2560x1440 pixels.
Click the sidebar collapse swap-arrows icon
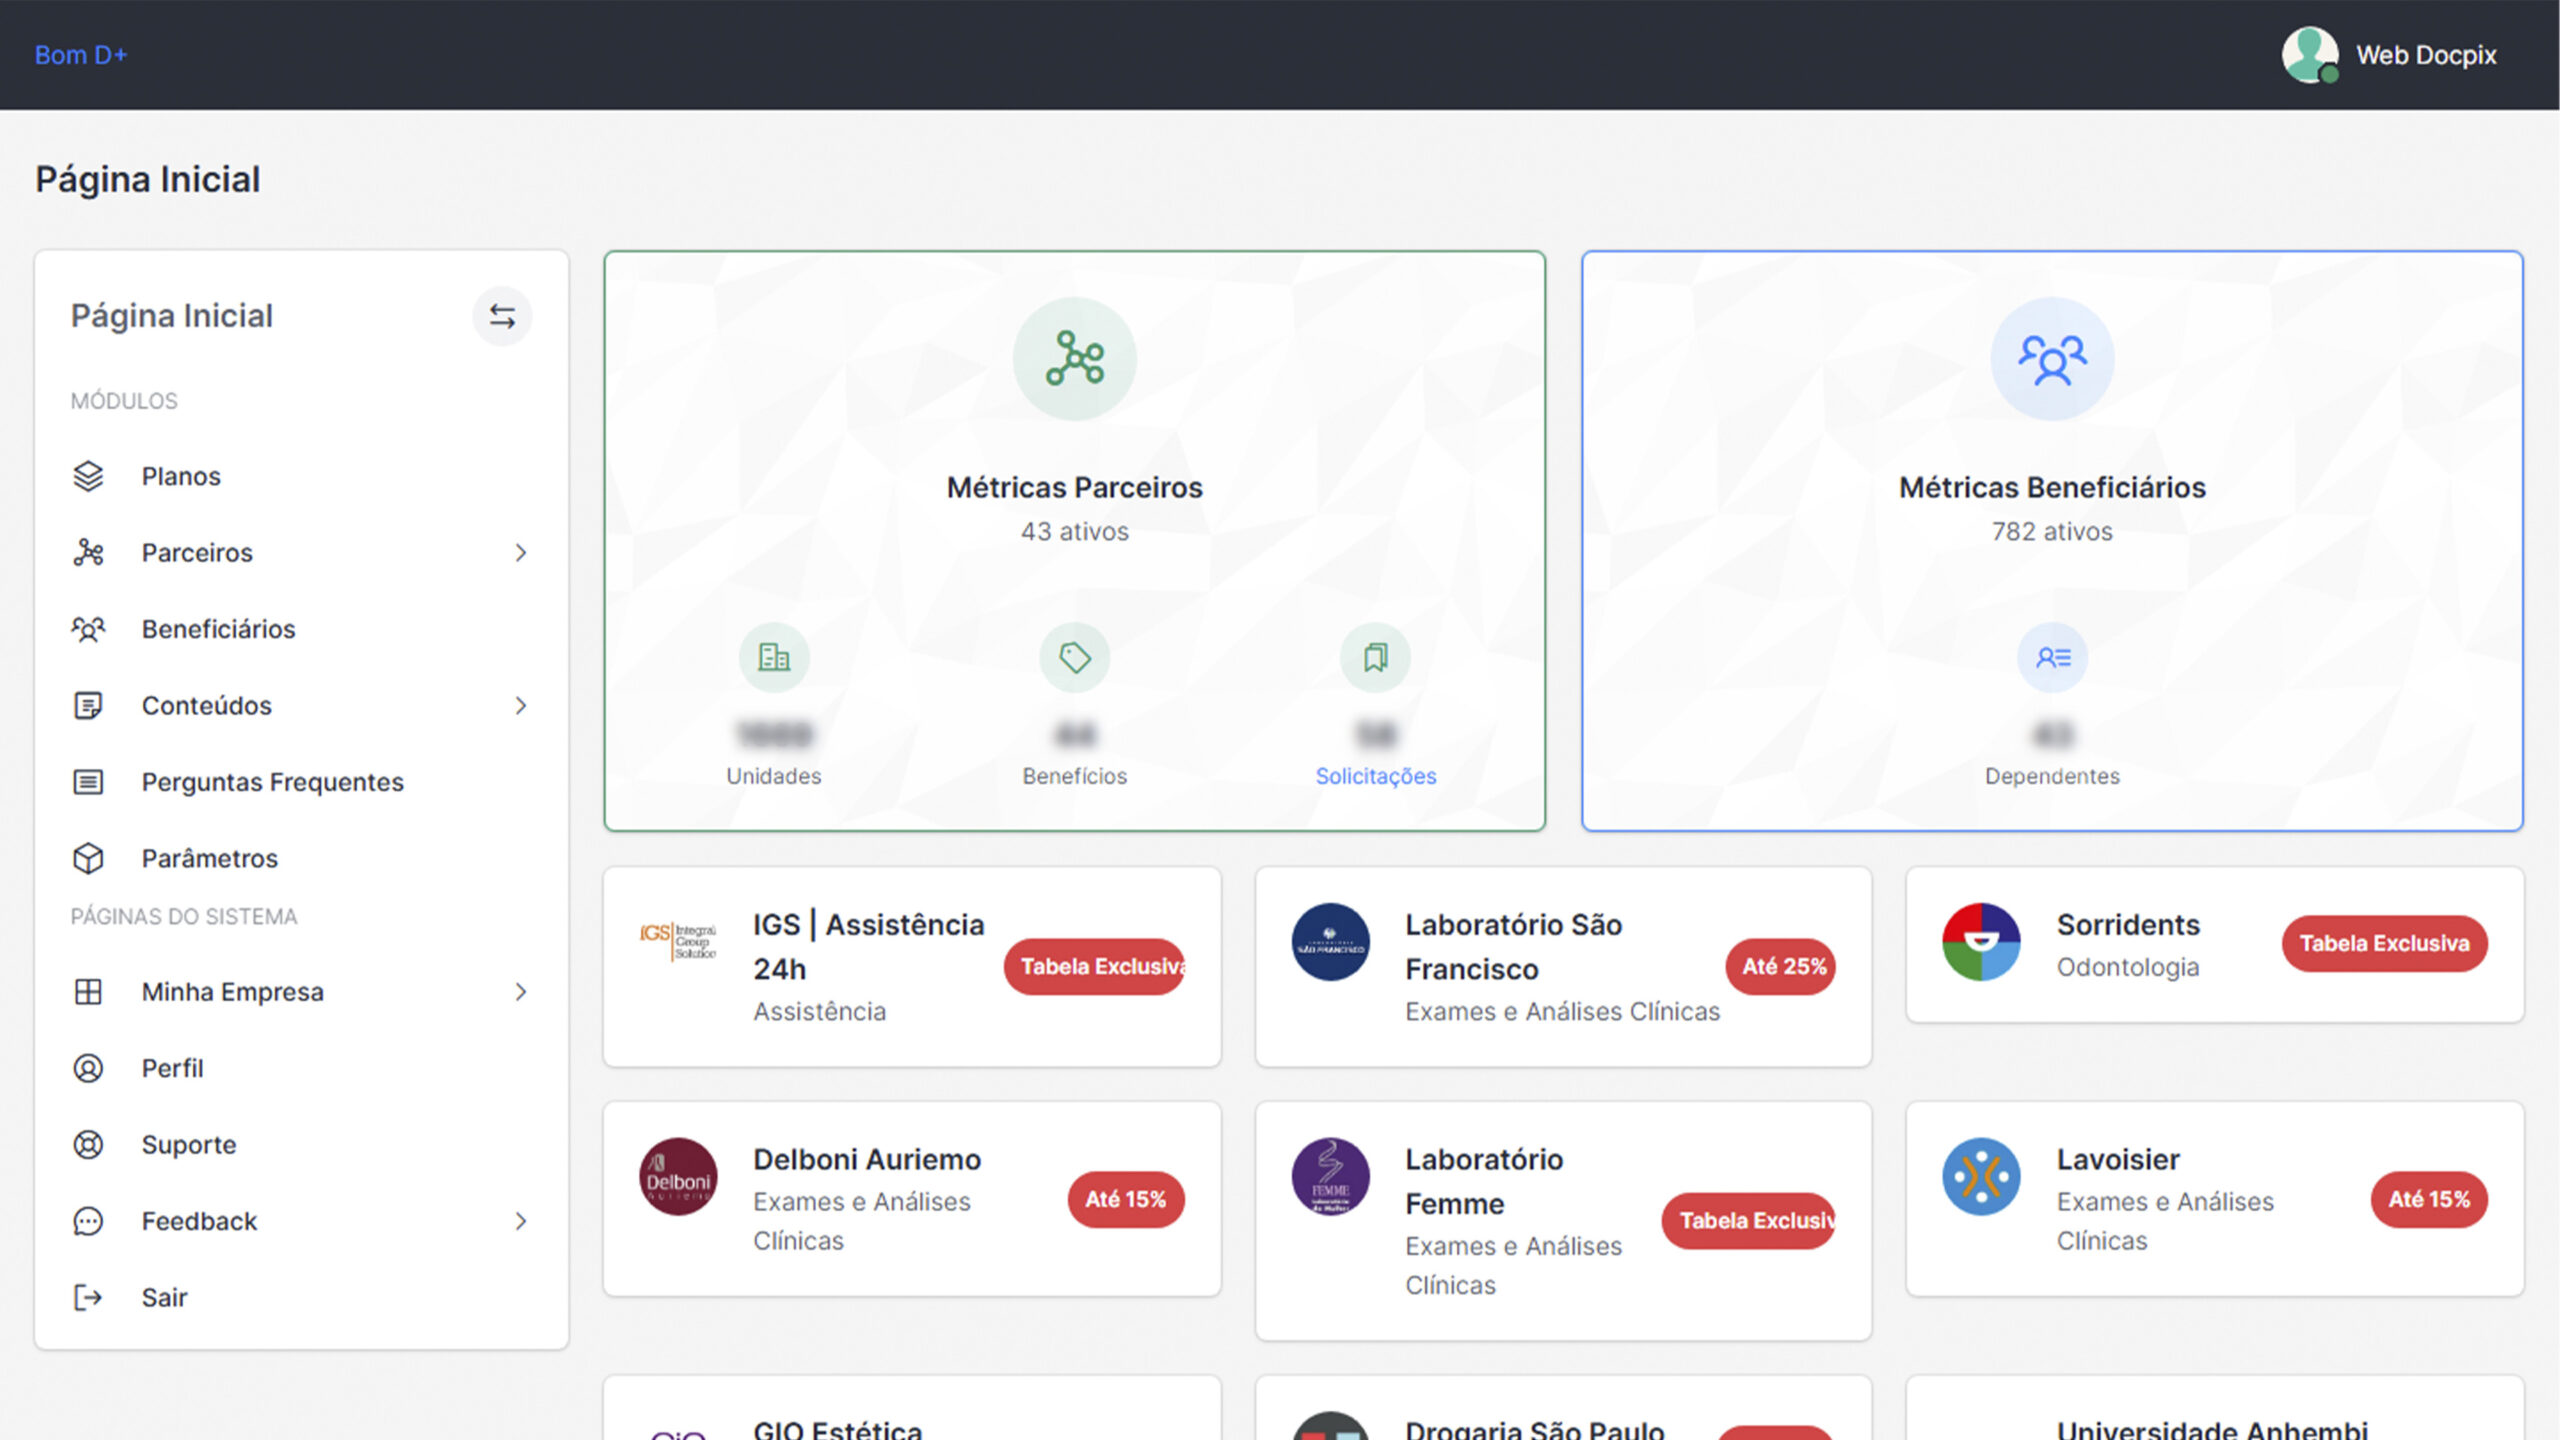(x=502, y=317)
